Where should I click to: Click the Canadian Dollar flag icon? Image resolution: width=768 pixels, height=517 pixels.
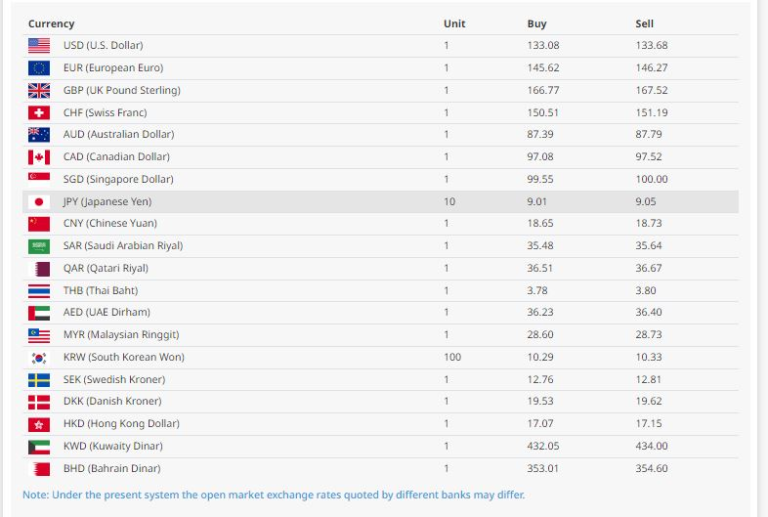tap(39, 157)
